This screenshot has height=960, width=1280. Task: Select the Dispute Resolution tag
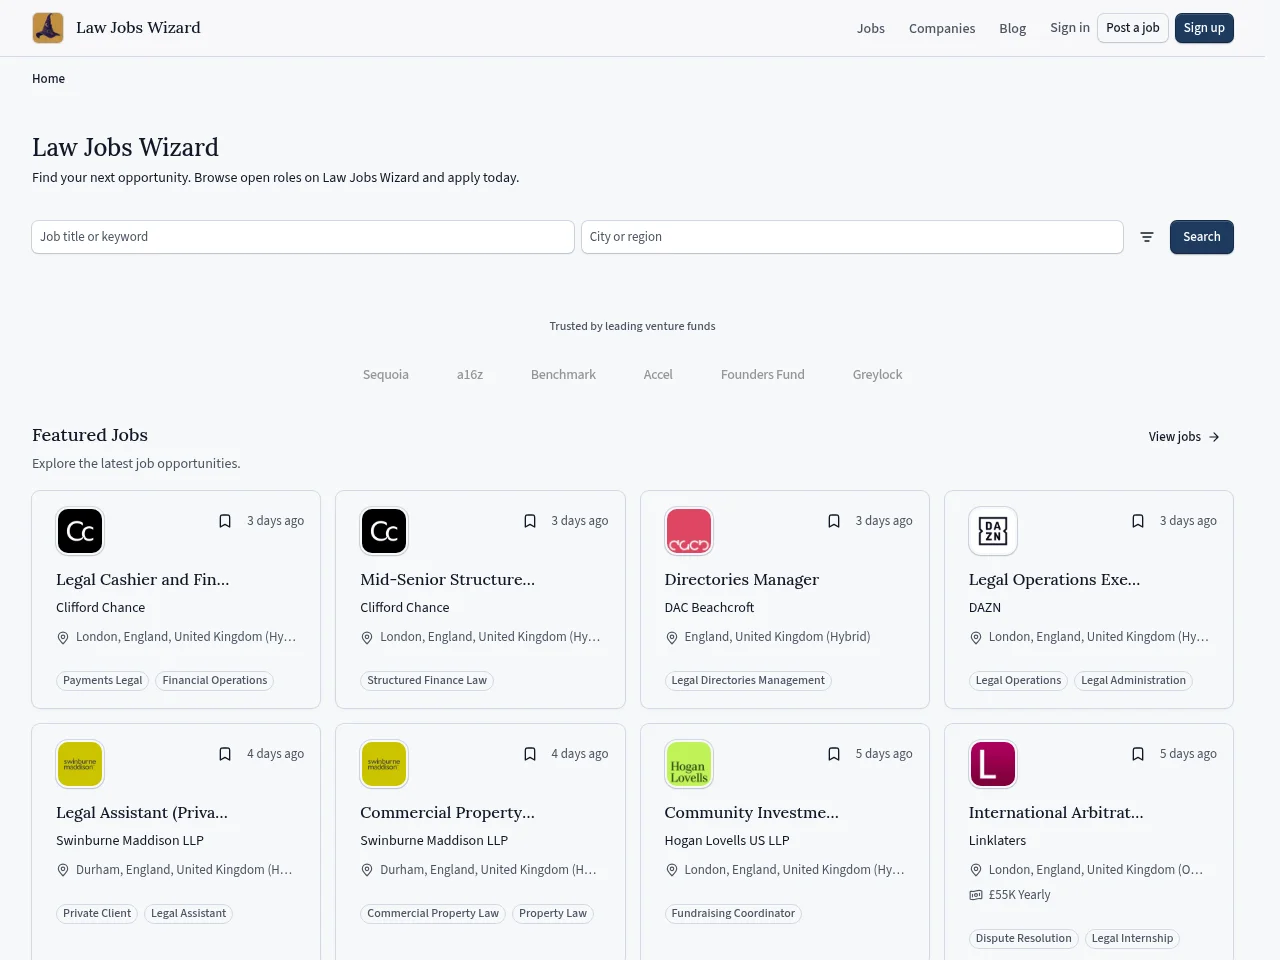(1024, 939)
